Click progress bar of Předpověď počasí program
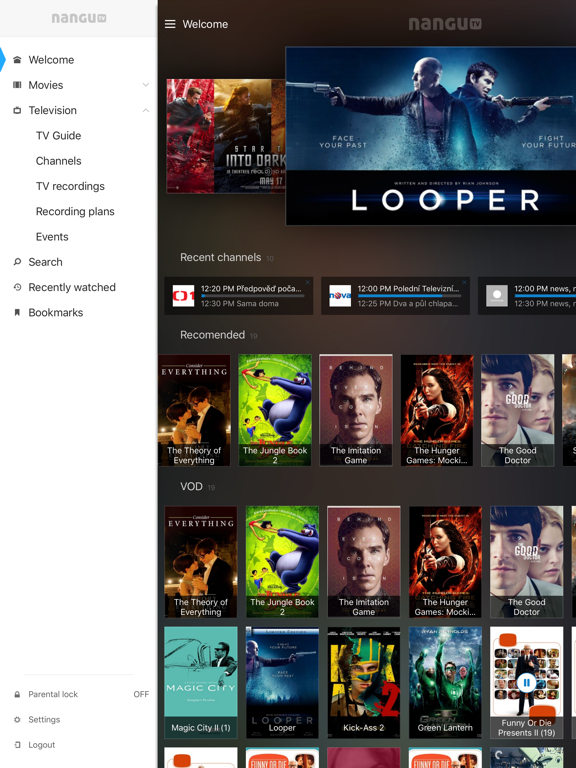Image resolution: width=576 pixels, height=768 pixels. click(252, 296)
